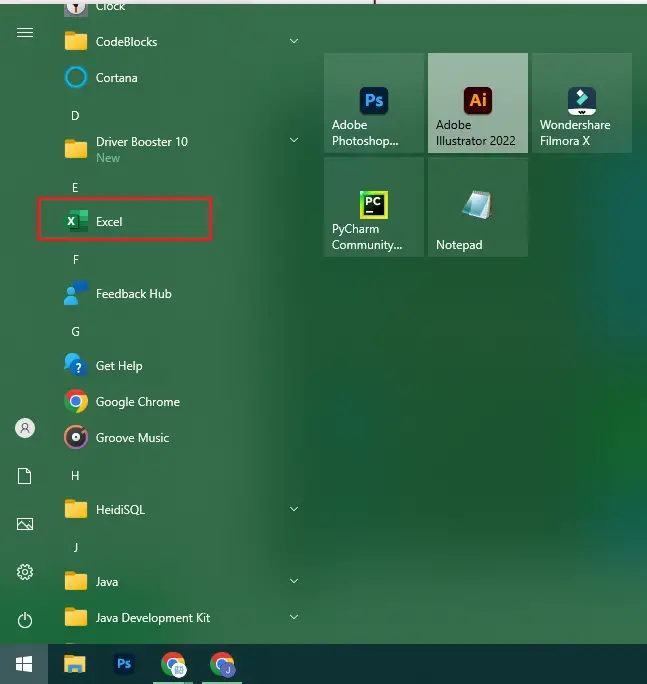The width and height of the screenshot is (647, 684).
Task: Open the Documents shortcut icon
Action: 25,476
